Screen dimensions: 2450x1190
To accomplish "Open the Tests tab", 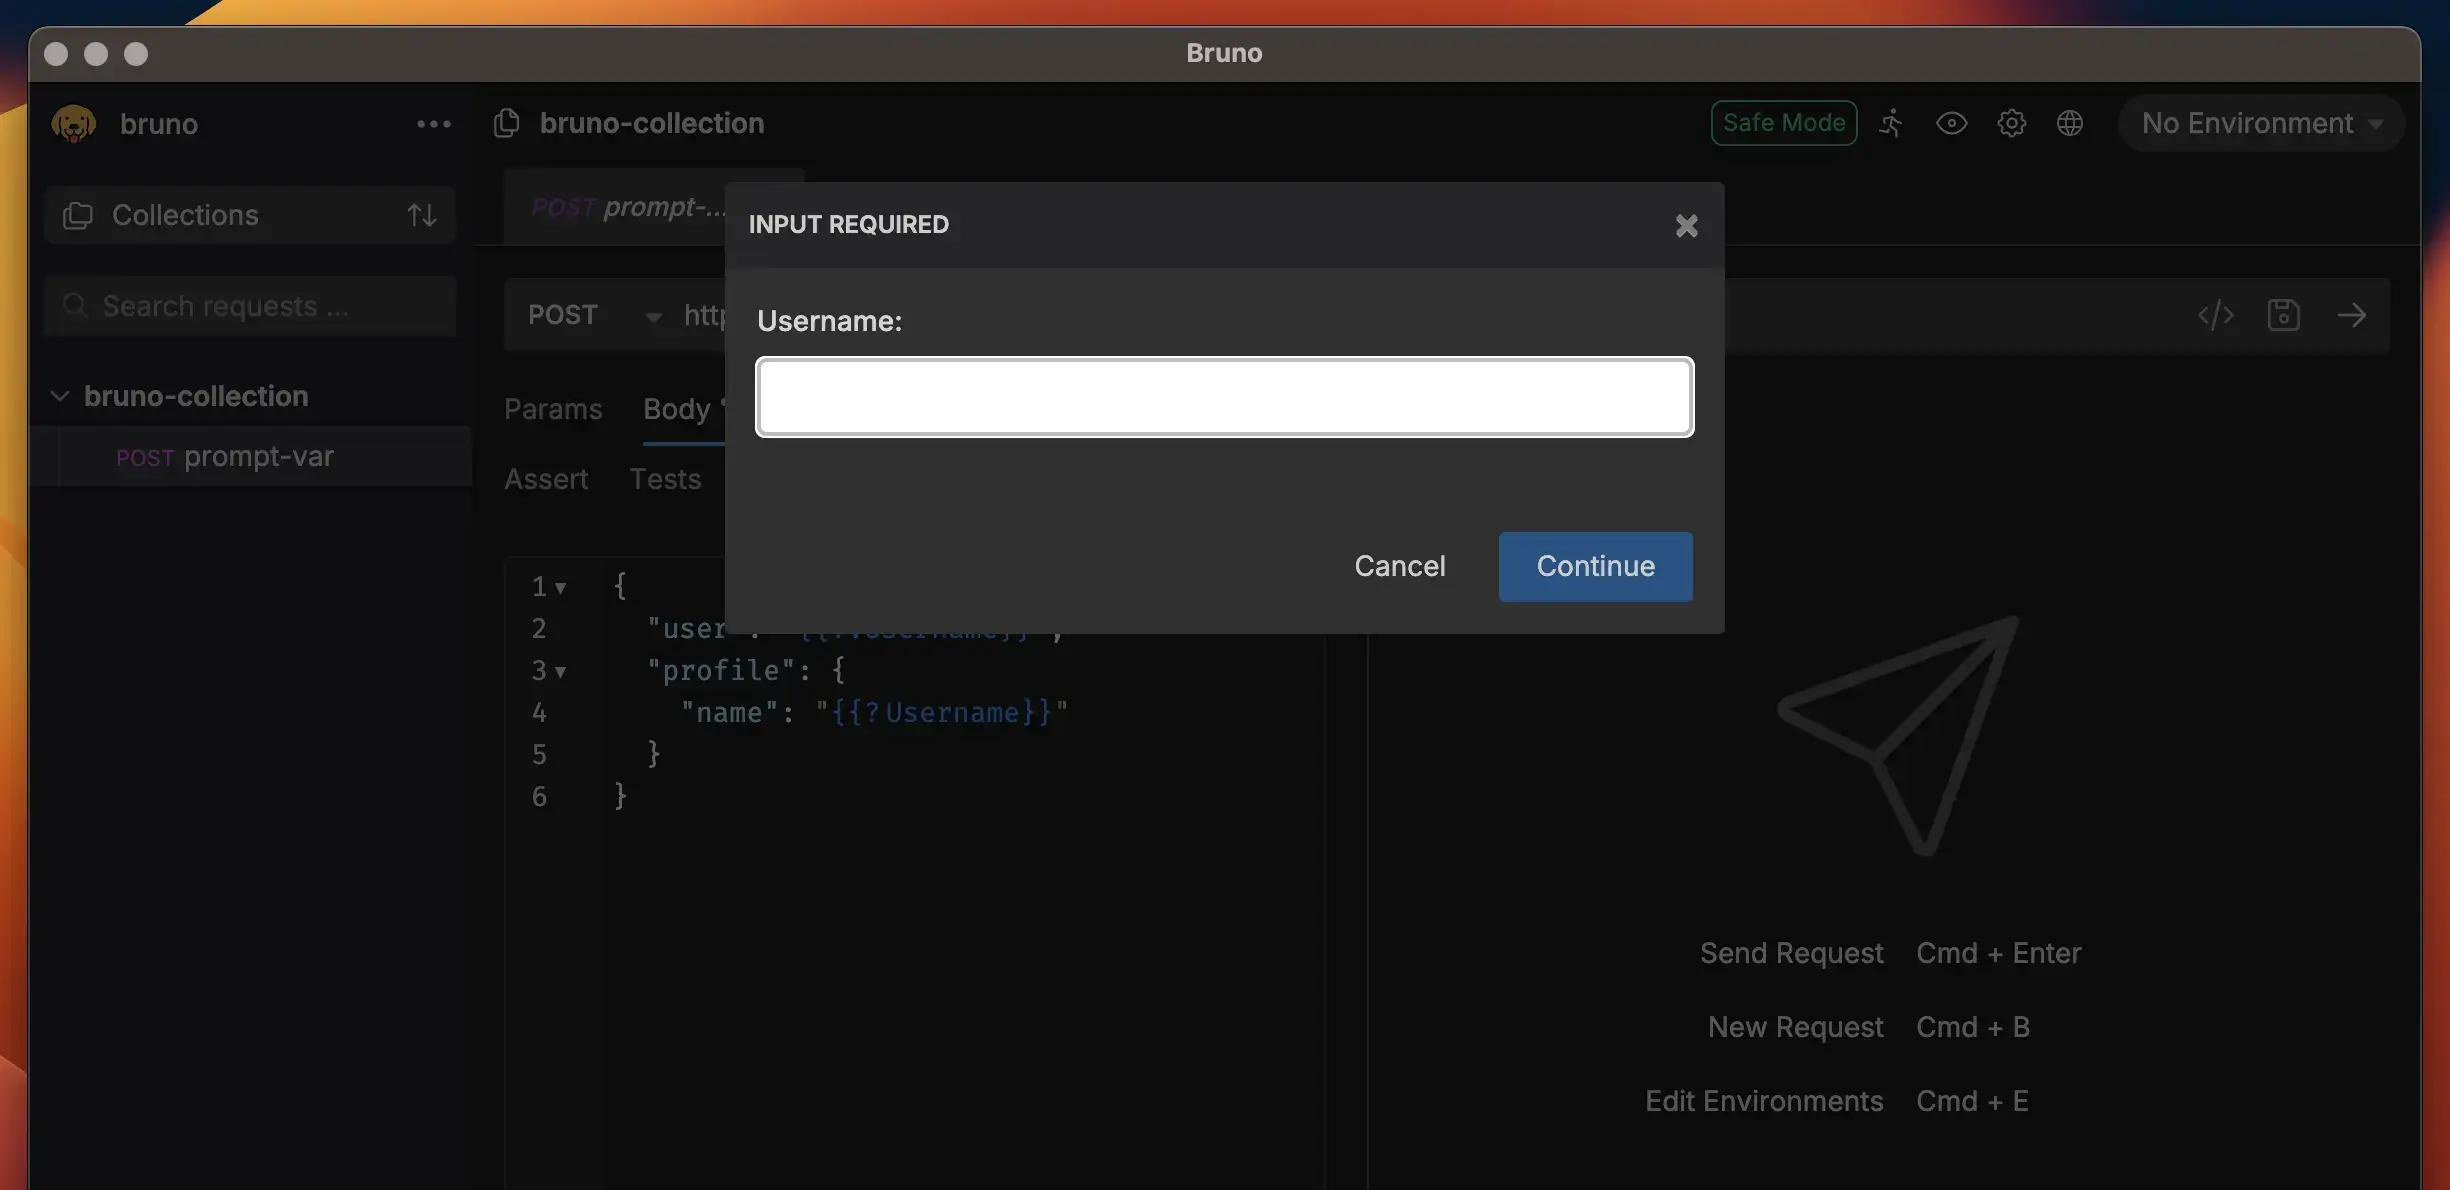I will click(664, 479).
